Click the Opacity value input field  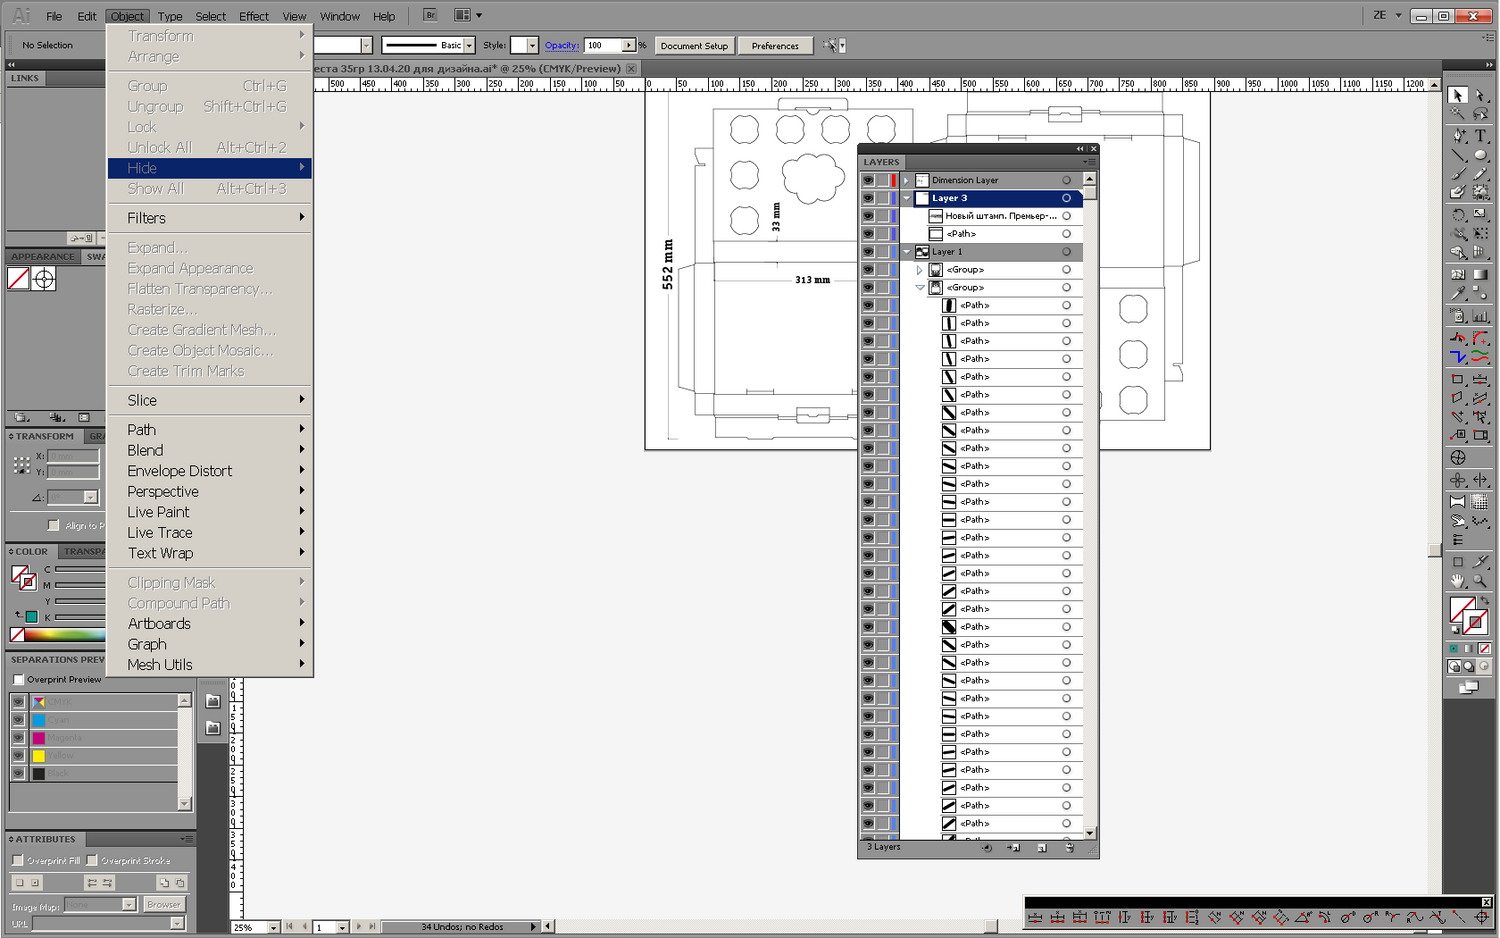tap(603, 46)
